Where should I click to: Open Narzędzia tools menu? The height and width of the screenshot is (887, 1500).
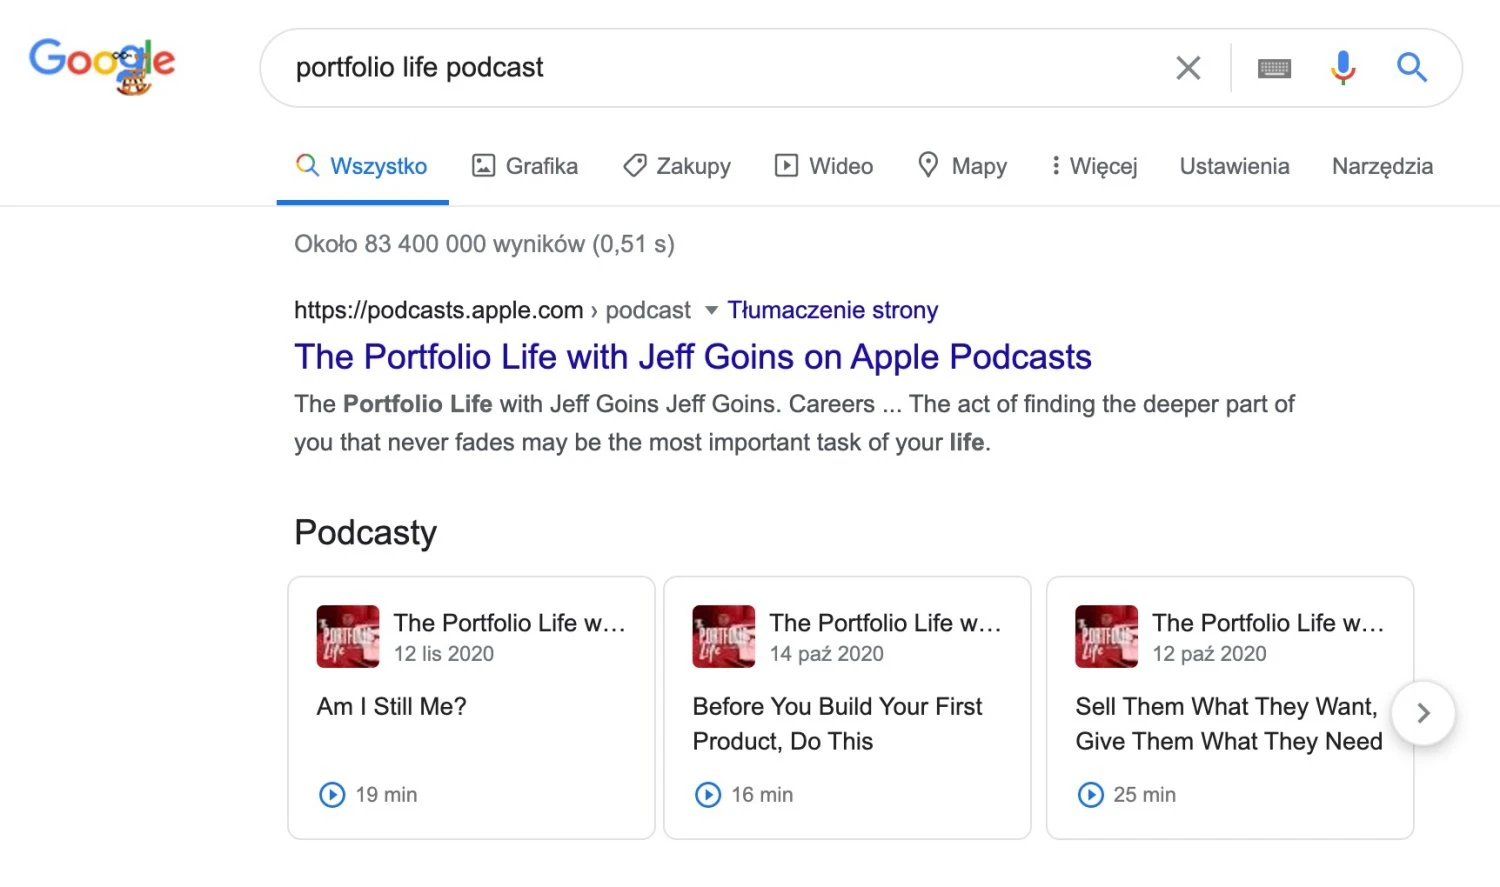(1382, 166)
